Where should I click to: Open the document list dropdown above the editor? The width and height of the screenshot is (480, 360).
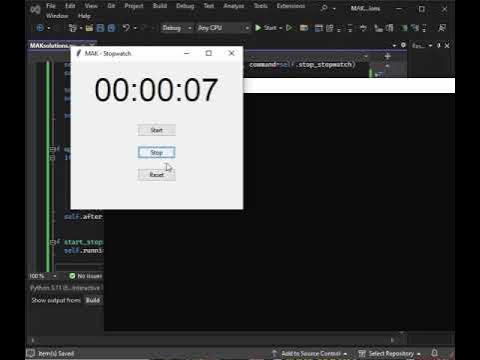[394, 45]
